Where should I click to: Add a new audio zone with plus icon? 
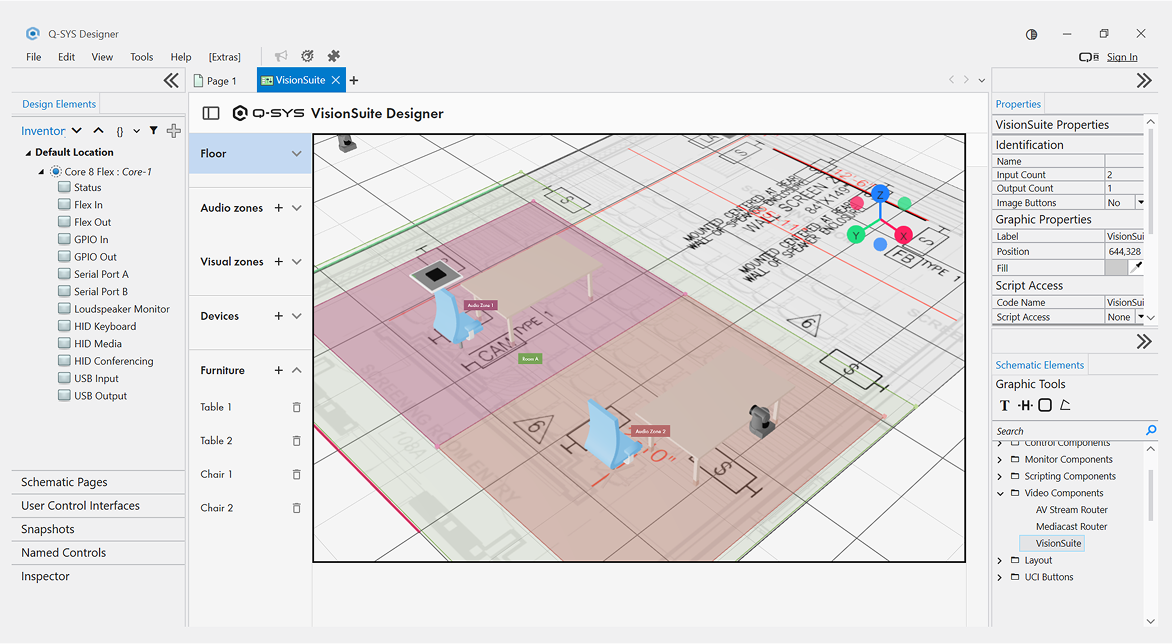[278, 208]
